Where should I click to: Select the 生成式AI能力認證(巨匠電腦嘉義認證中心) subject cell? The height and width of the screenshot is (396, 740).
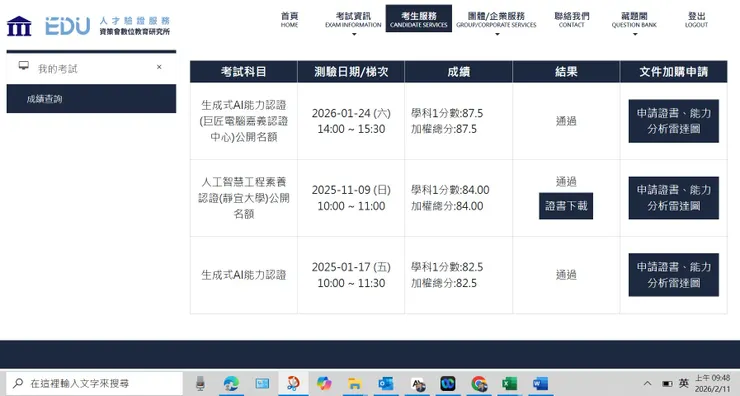[x=244, y=121]
